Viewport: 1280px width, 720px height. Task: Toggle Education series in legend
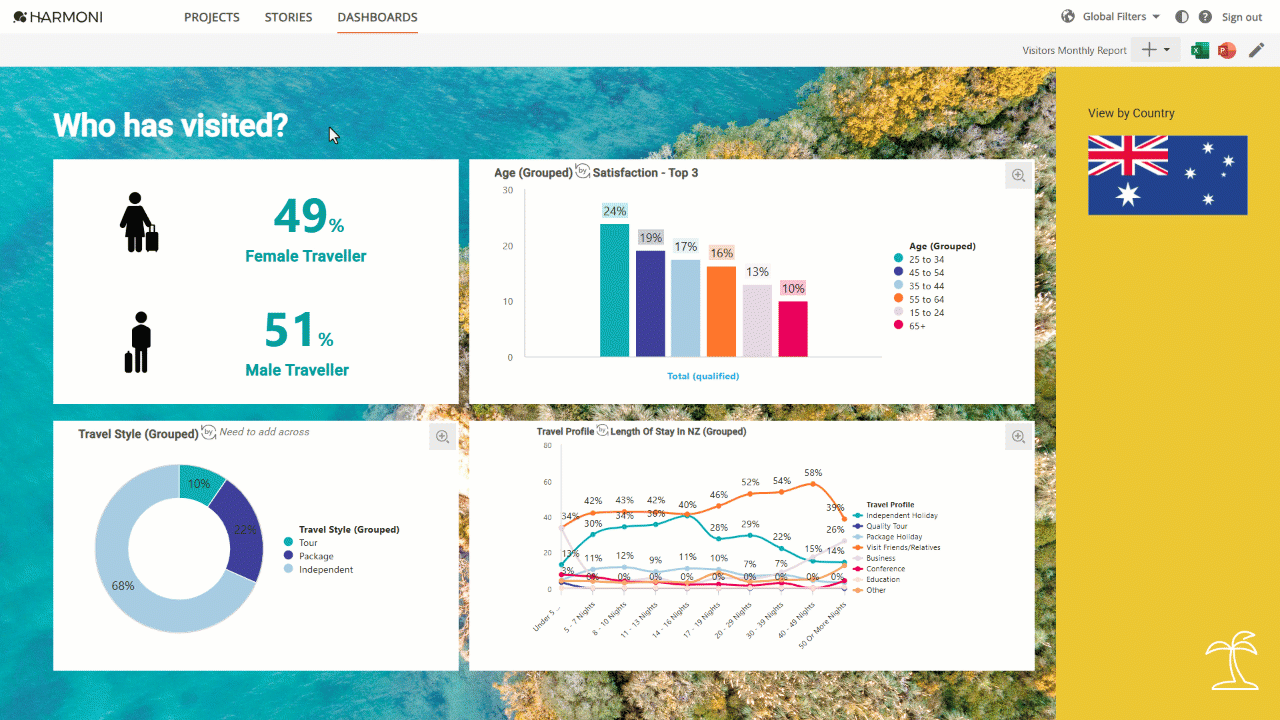876,579
